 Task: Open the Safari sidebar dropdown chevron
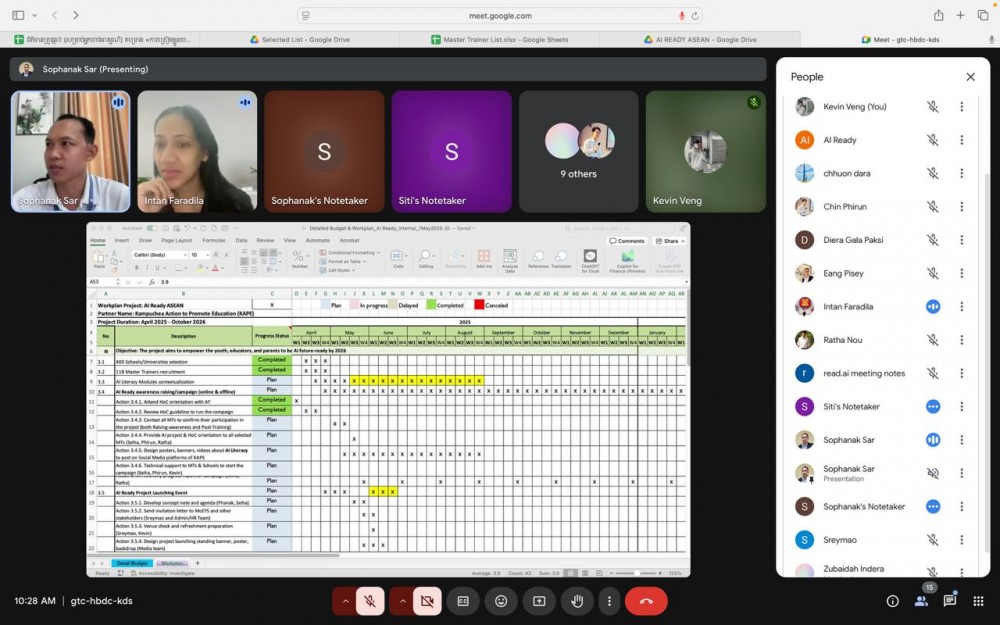click(x=34, y=15)
